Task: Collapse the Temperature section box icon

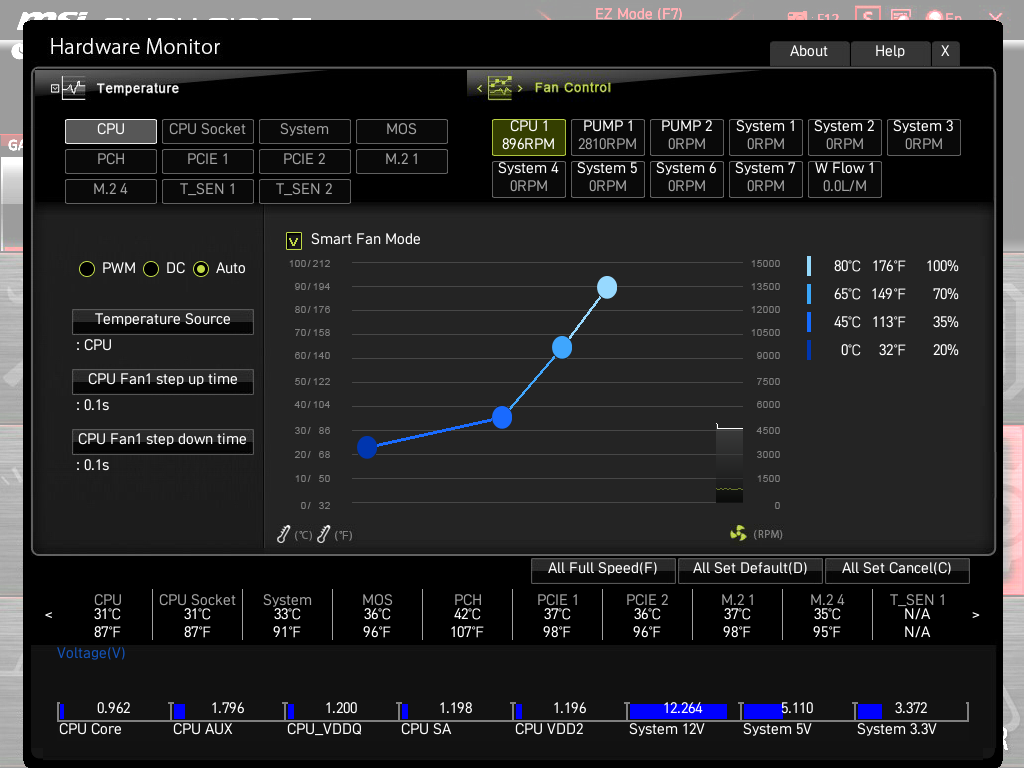Action: (55, 88)
